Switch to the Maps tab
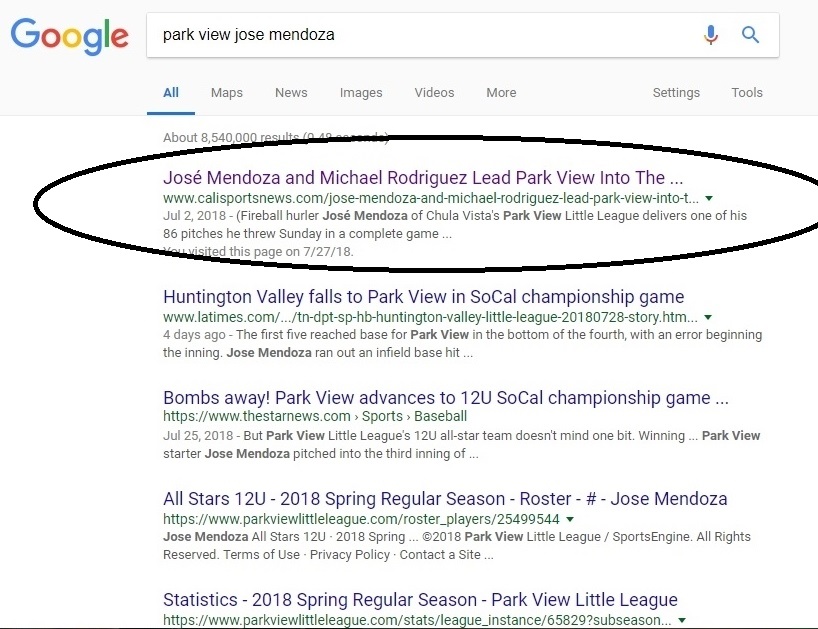The width and height of the screenshot is (818, 629). click(x=227, y=93)
